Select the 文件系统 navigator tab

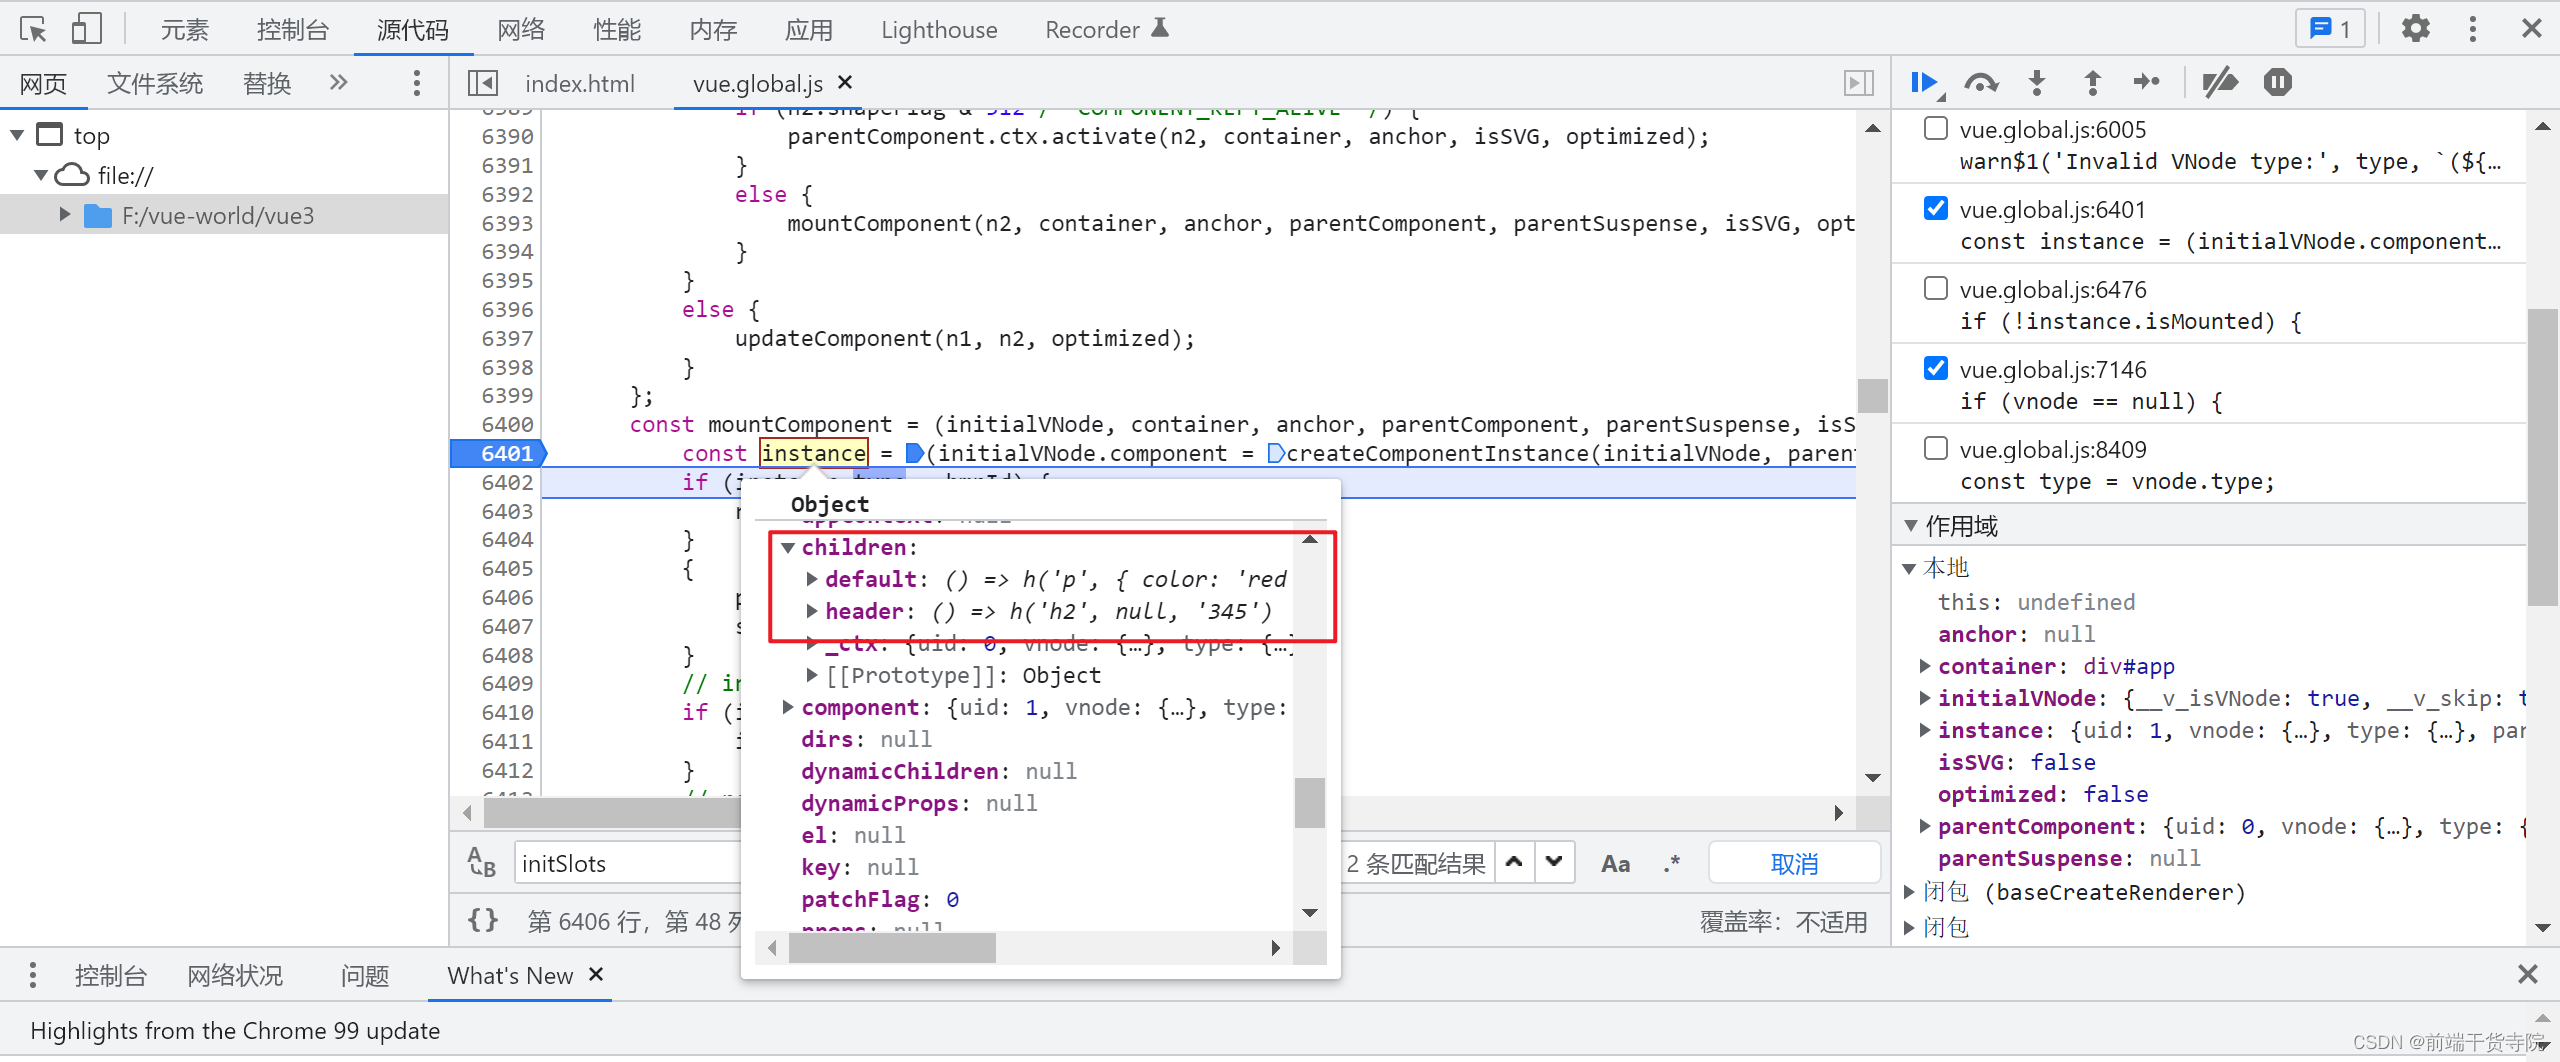(x=155, y=83)
